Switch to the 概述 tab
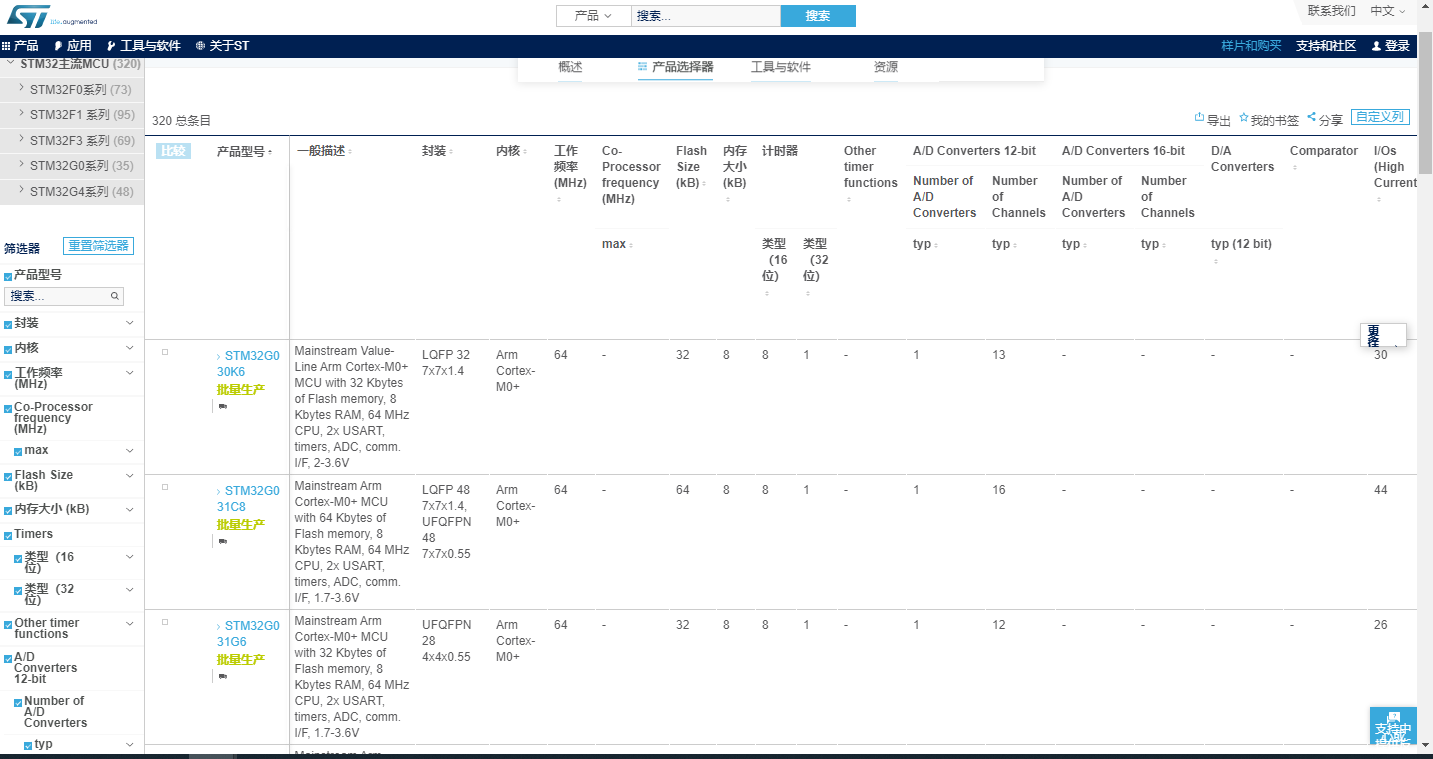The height and width of the screenshot is (759, 1433). coord(570,67)
